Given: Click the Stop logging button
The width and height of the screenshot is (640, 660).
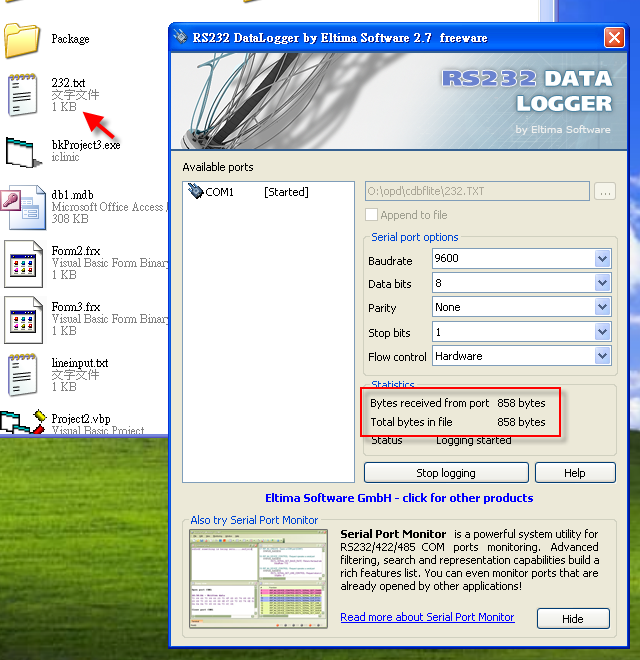Looking at the screenshot, I should pyautogui.click(x=446, y=473).
